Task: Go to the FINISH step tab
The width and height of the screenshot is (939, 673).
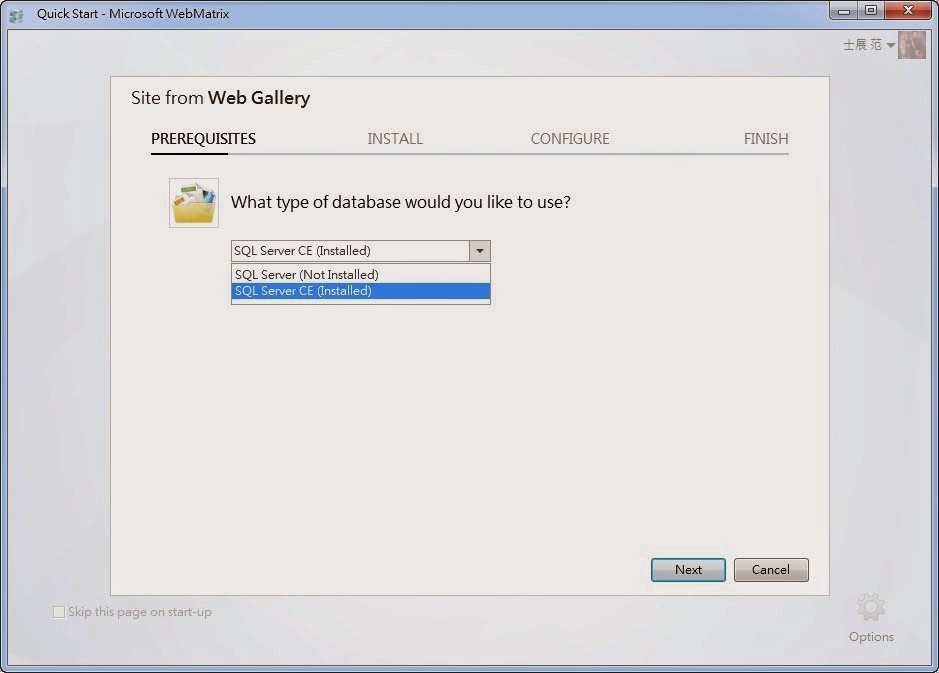Action: coord(766,139)
